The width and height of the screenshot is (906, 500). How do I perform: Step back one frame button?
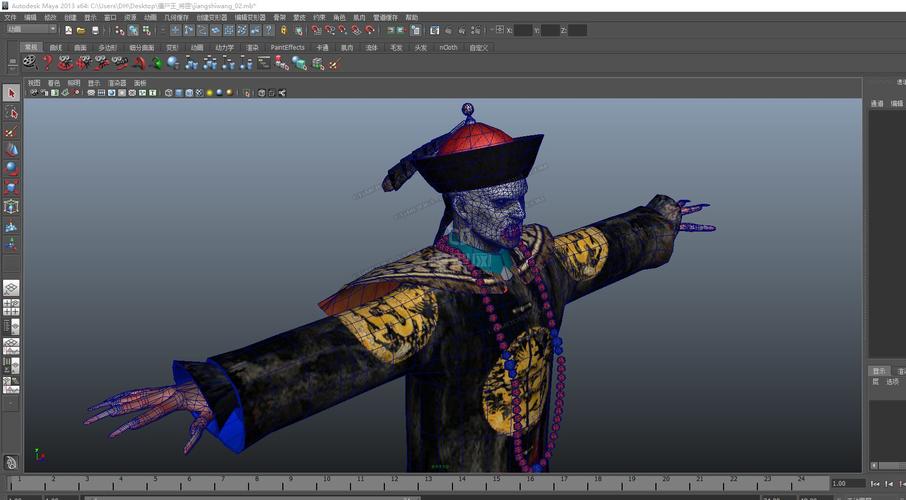(x=889, y=483)
